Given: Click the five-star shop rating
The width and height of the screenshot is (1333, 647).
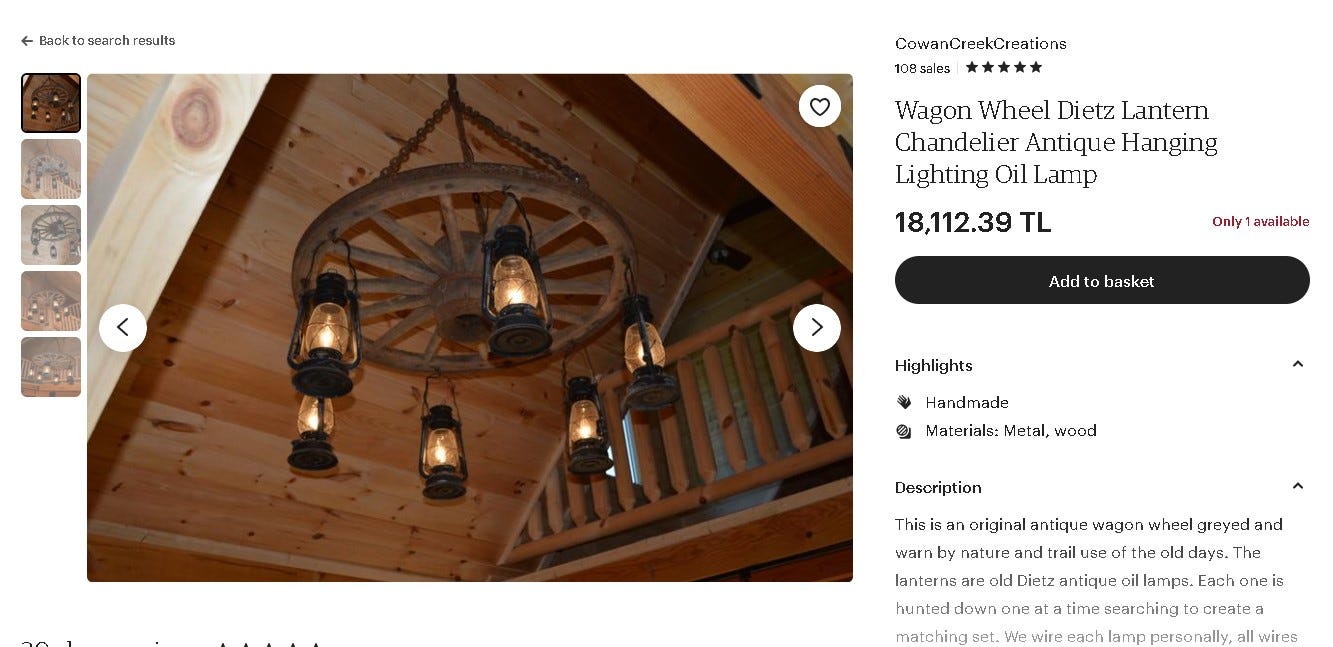Looking at the screenshot, I should [x=1003, y=67].
